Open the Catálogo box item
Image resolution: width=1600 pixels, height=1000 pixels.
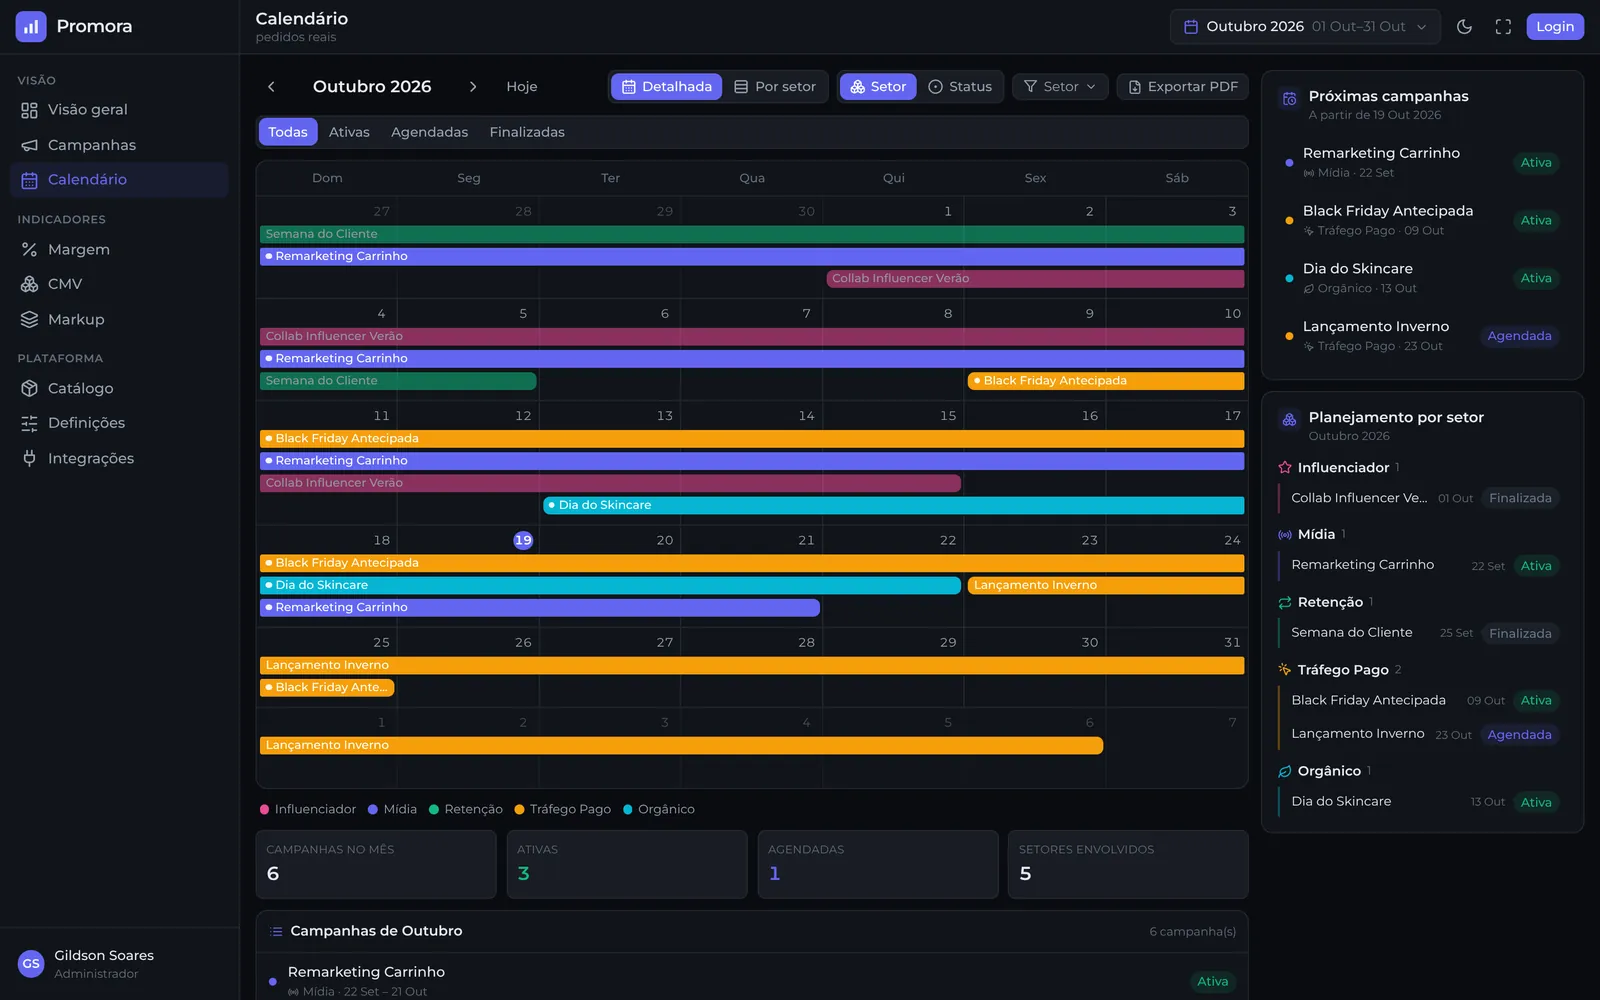pyautogui.click(x=119, y=388)
